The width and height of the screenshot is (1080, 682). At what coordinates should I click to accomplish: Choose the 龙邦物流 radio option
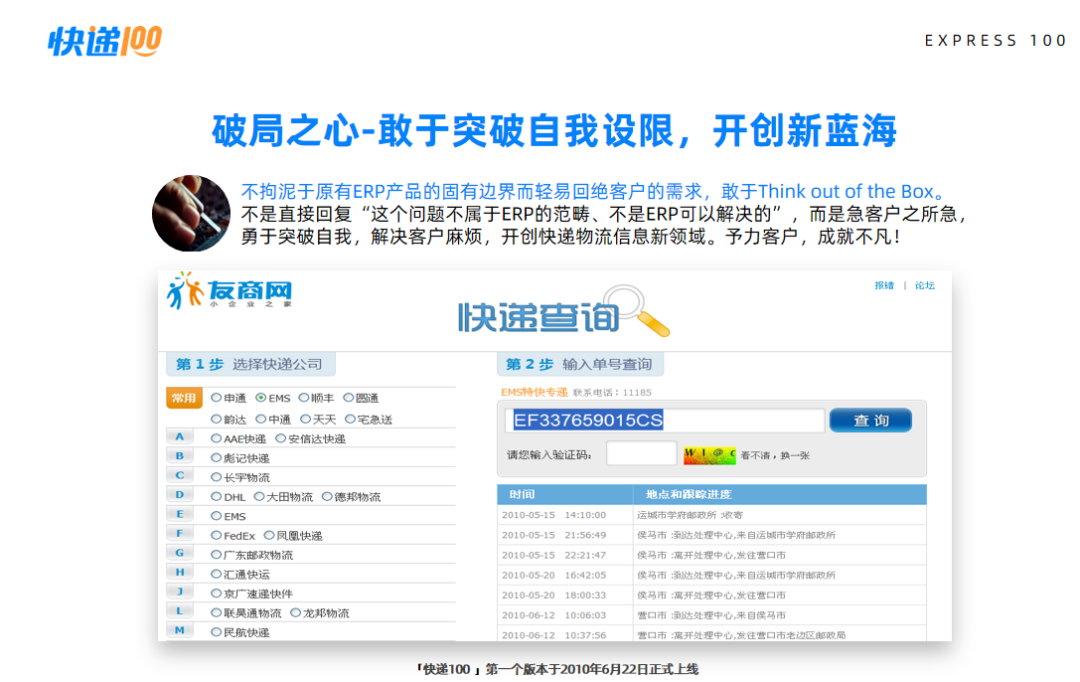click(x=295, y=612)
